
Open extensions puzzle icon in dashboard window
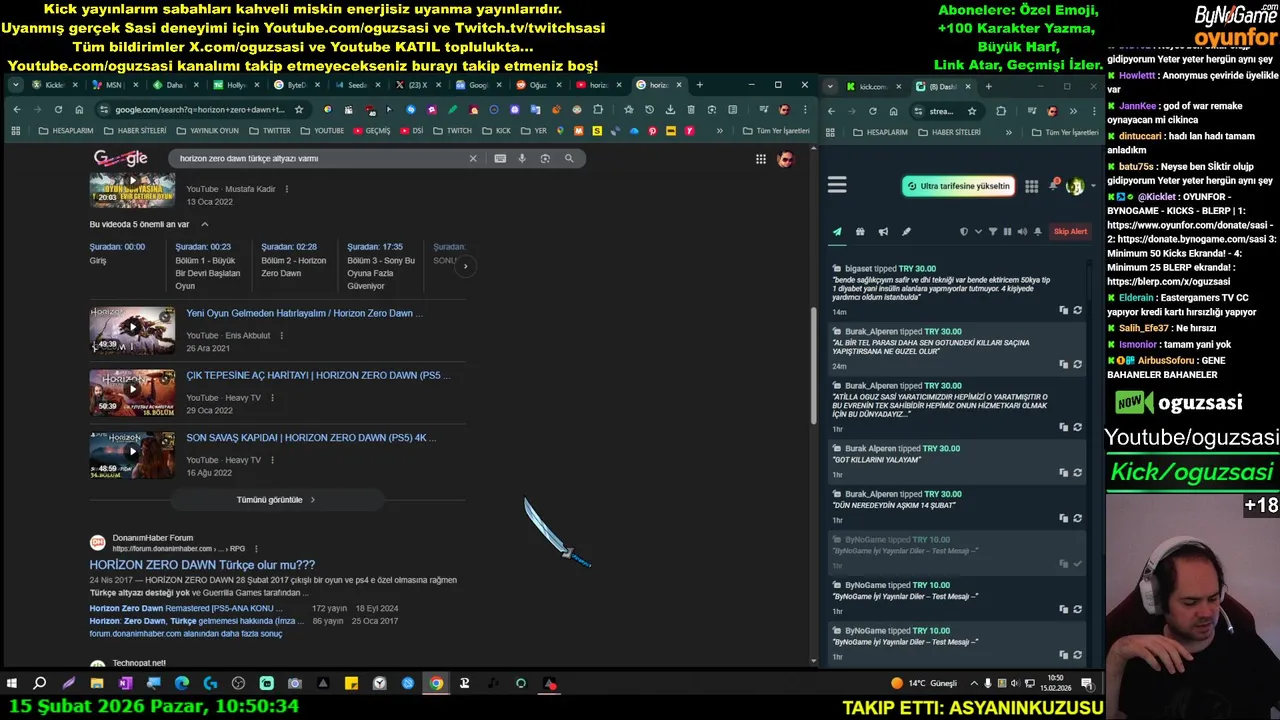(1001, 111)
